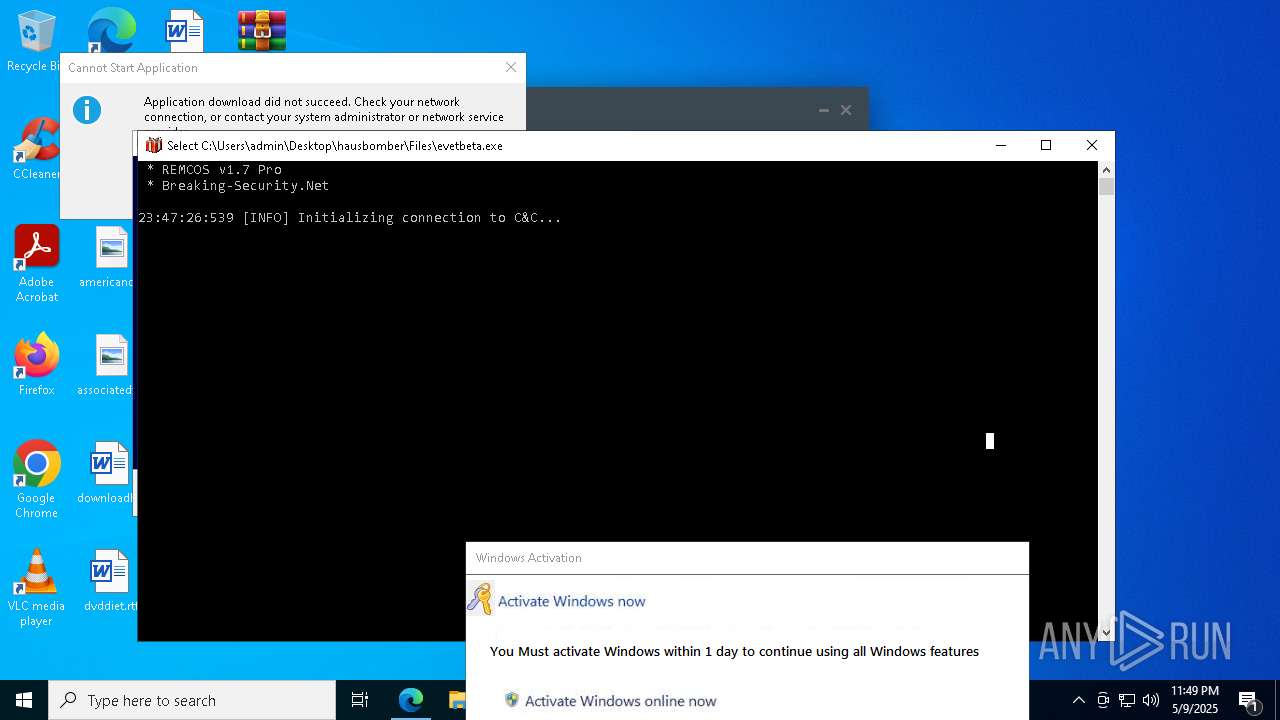The height and width of the screenshot is (720, 1280).
Task: Open the dvddiet.rtf document
Action: tap(108, 582)
